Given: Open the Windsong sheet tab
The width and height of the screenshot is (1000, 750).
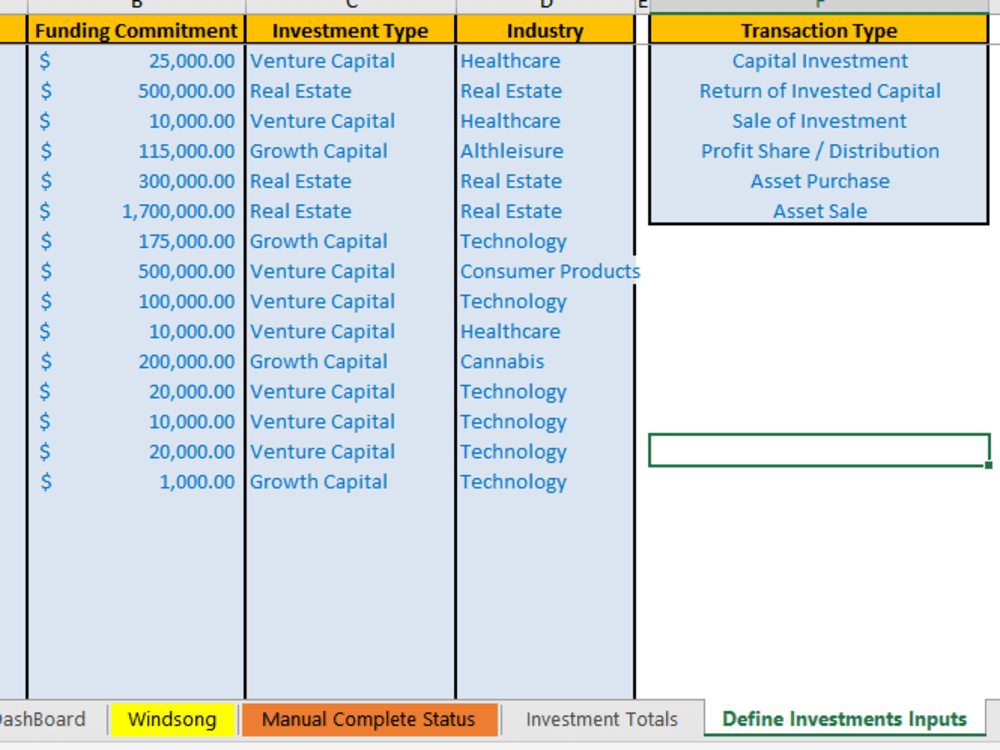Looking at the screenshot, I should pyautogui.click(x=172, y=719).
